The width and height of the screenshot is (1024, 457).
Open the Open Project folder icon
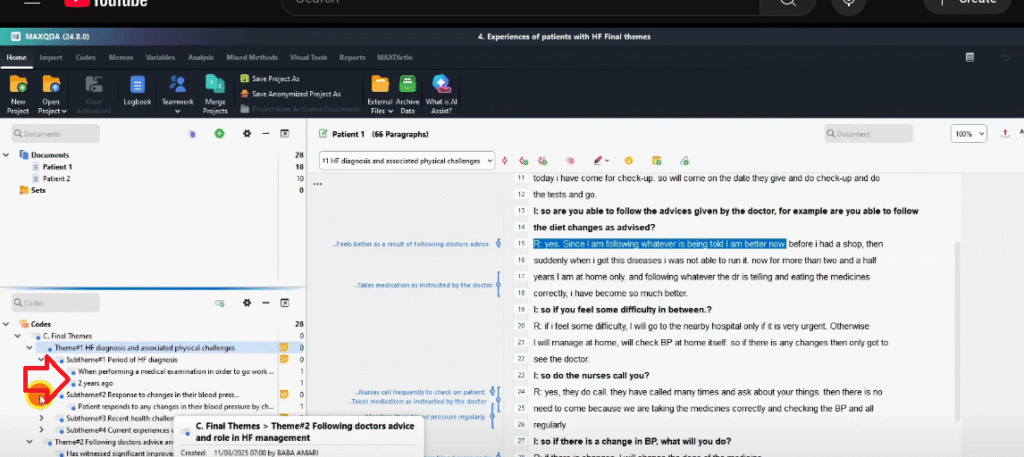click(52, 84)
